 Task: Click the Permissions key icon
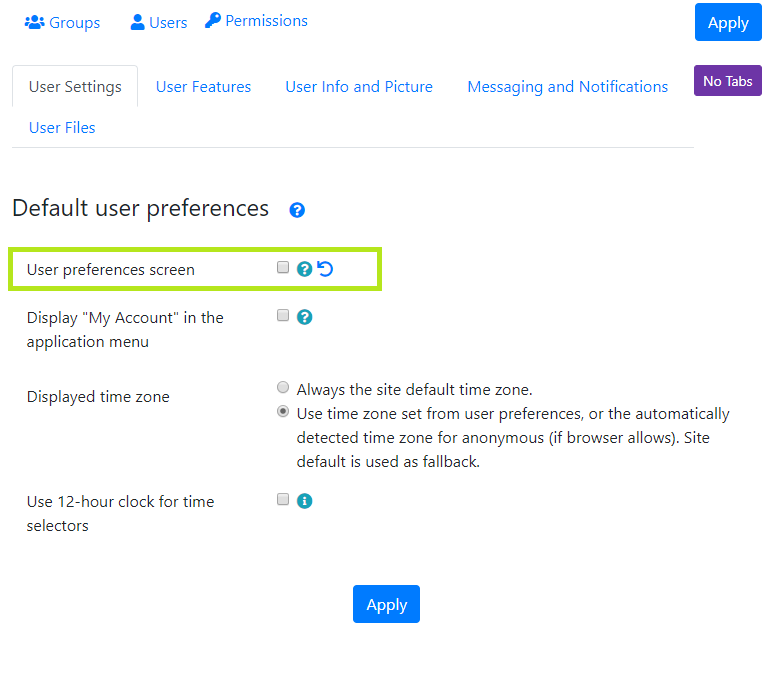click(212, 20)
